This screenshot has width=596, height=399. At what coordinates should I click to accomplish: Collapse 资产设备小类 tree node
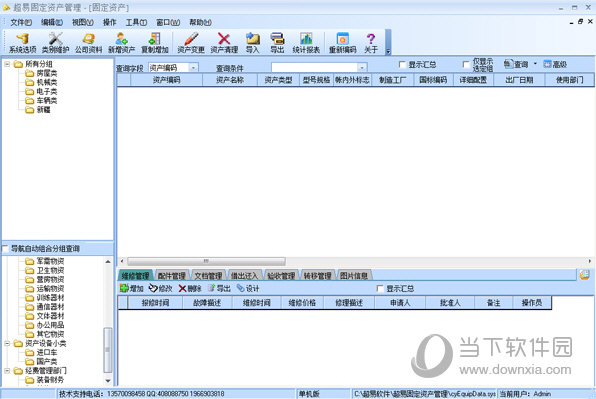coord(7,344)
